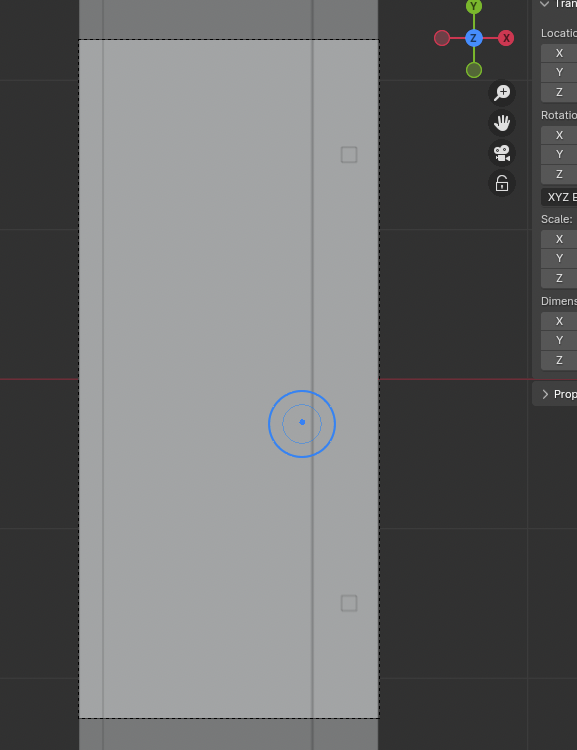This screenshot has height=750, width=577.
Task: Click the green Y axis gizmo circle
Action: point(474,6)
